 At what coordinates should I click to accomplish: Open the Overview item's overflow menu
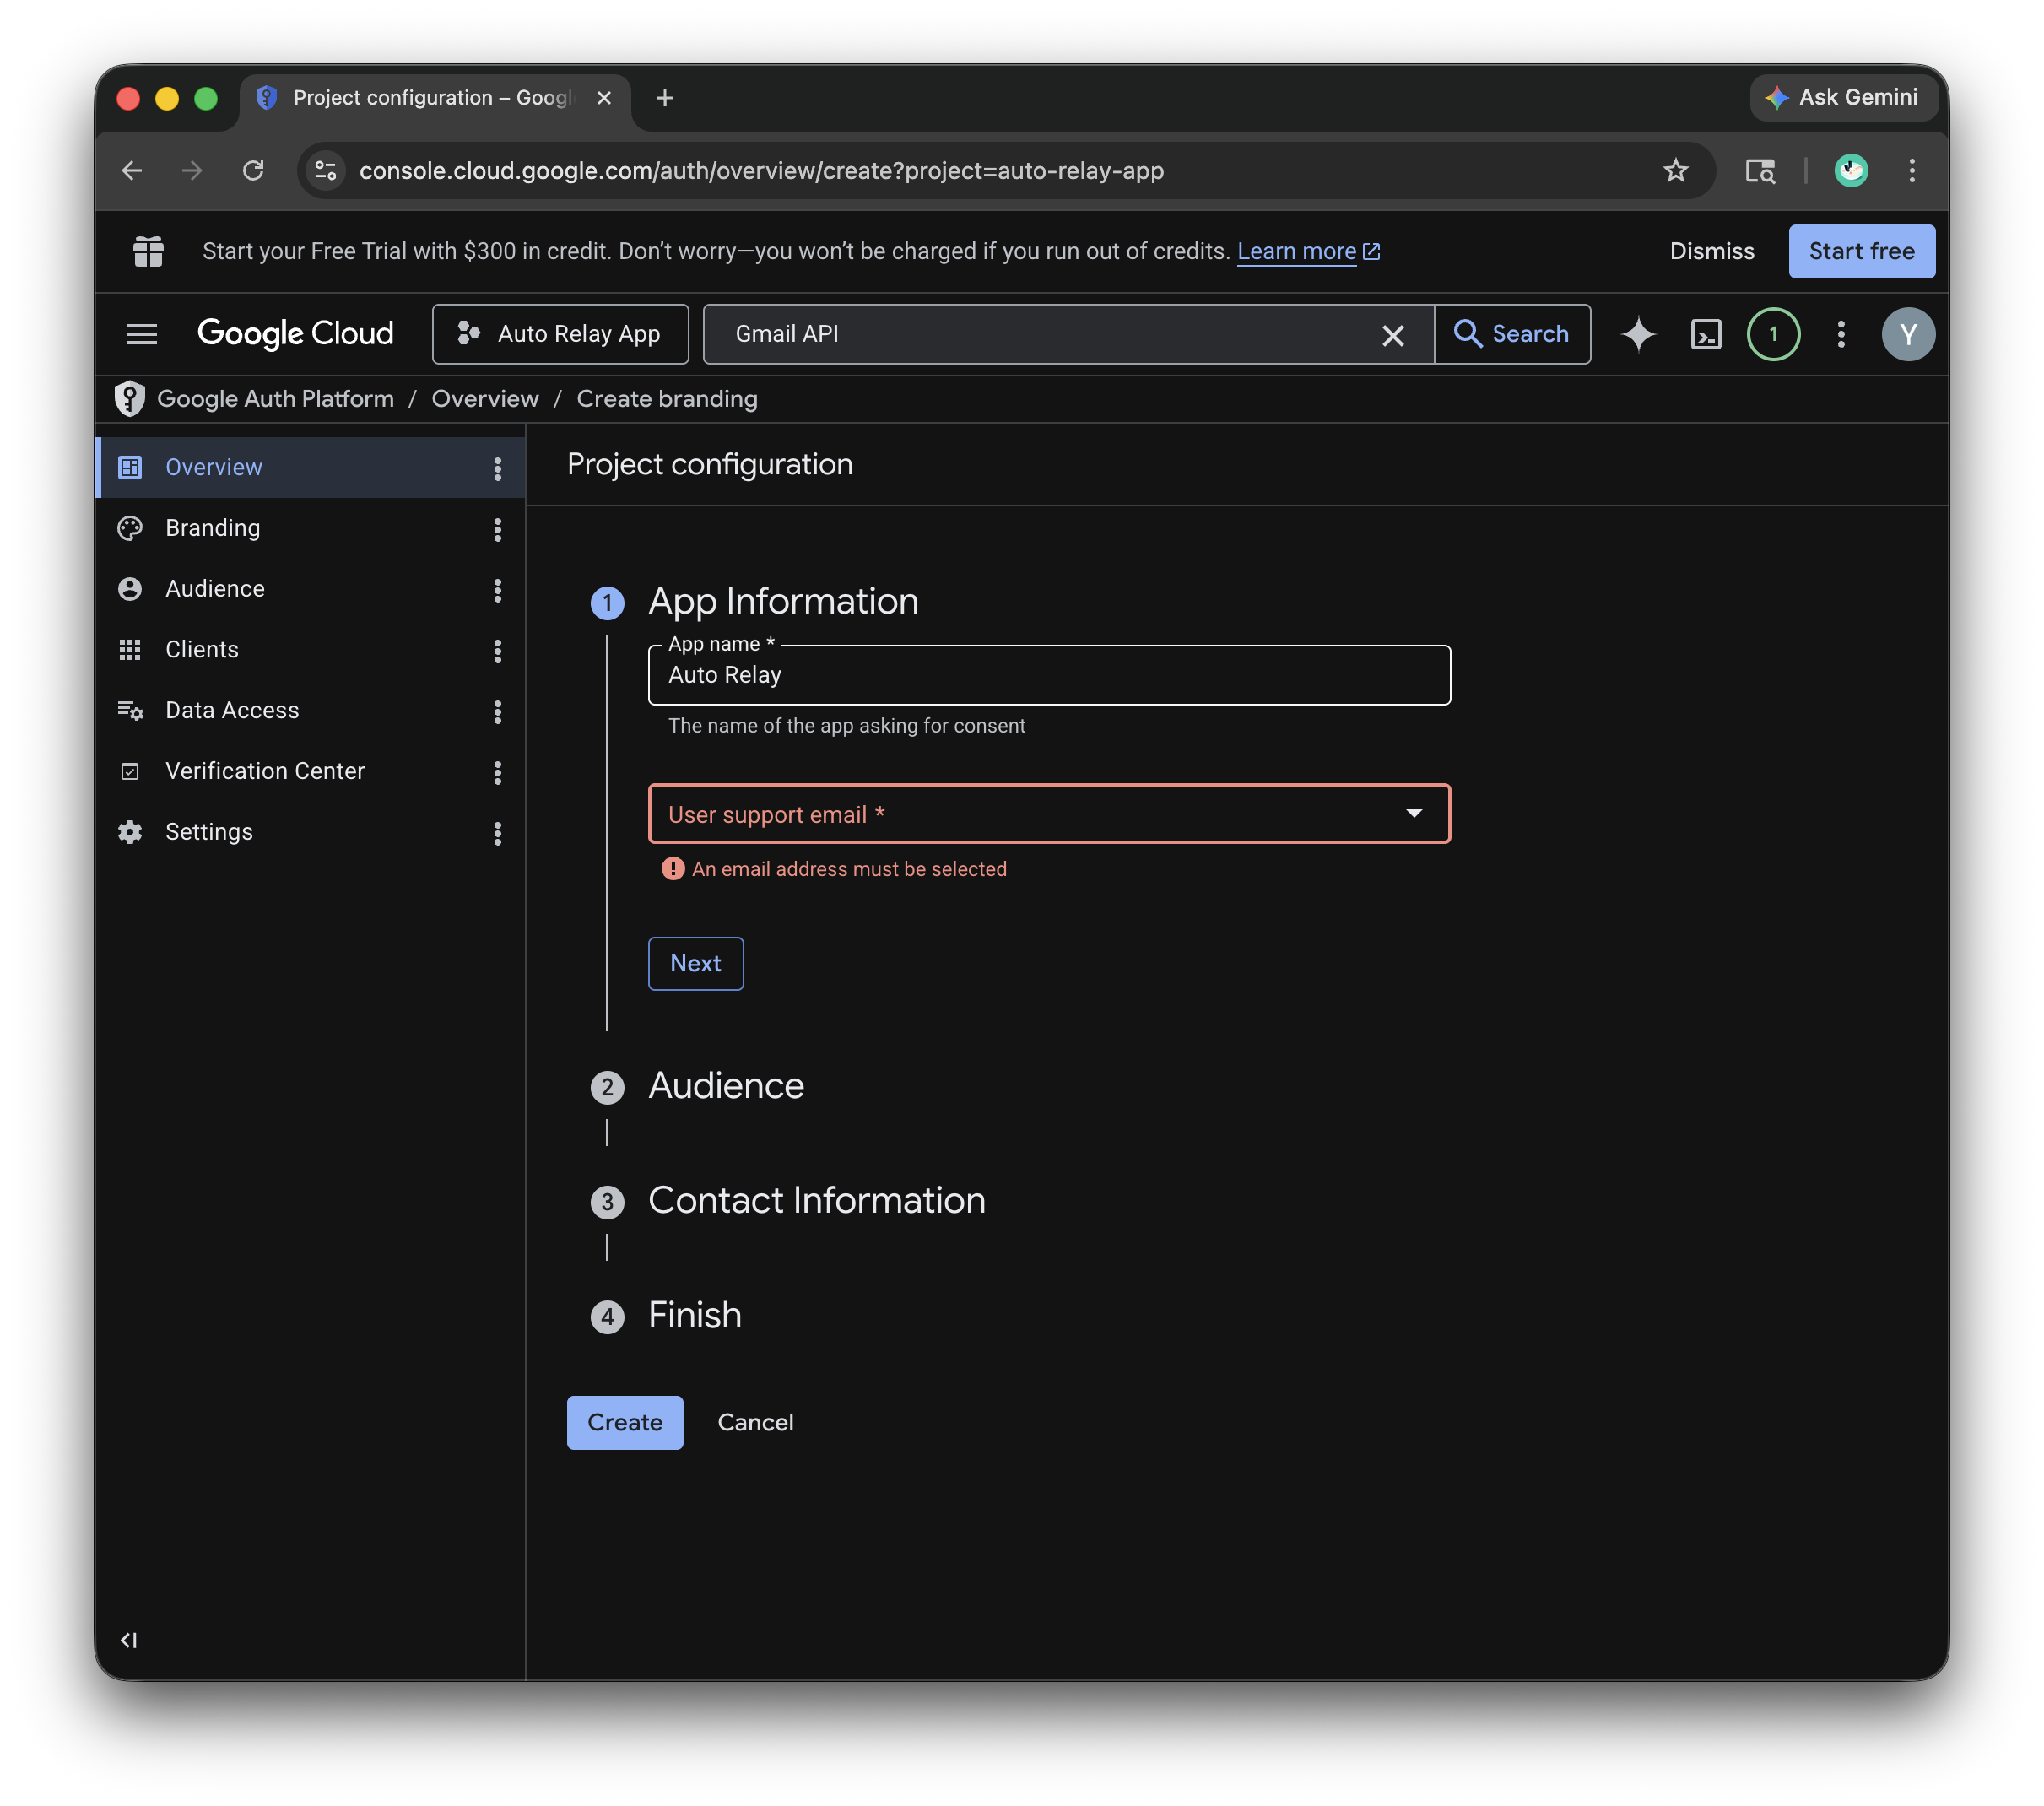[x=497, y=467]
